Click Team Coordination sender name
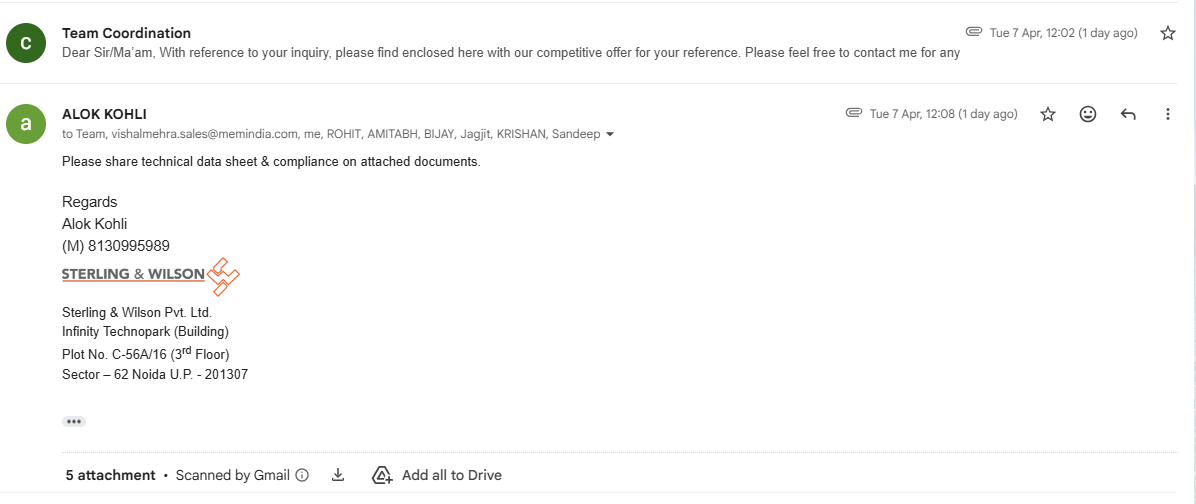The image size is (1196, 504). 126,33
